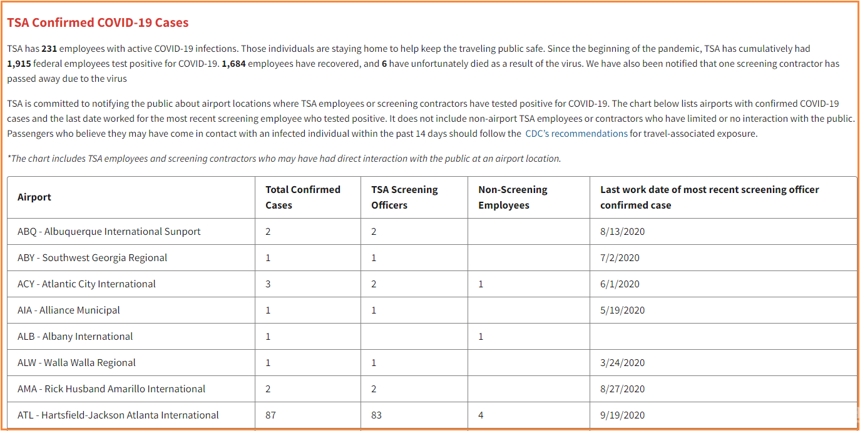The width and height of the screenshot is (860, 431).
Task: Click the 87 total cases cell for ATL
Action: tap(308, 415)
